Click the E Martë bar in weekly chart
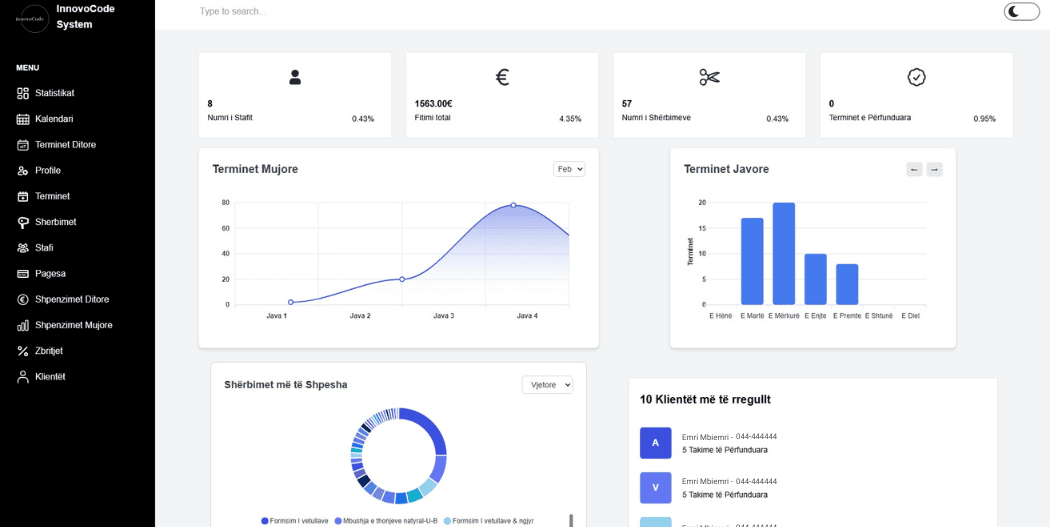 pyautogui.click(x=752, y=261)
